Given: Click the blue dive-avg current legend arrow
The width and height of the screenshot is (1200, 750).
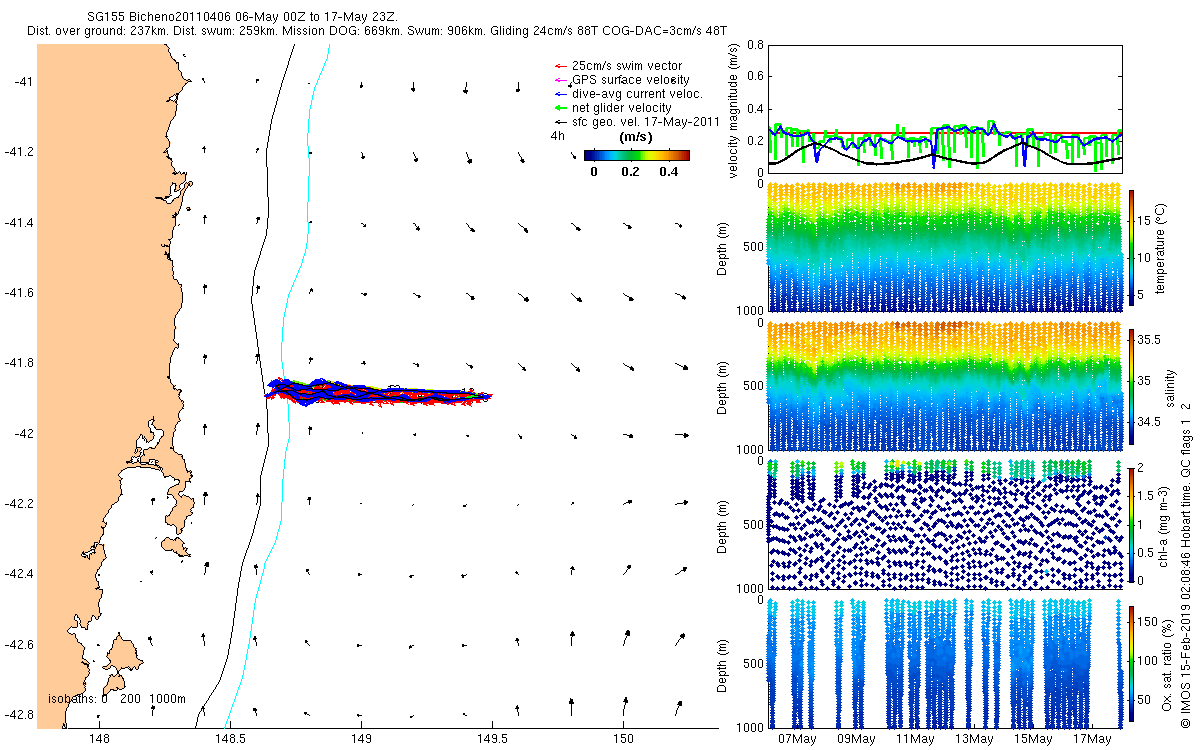Looking at the screenshot, I should coord(560,93).
